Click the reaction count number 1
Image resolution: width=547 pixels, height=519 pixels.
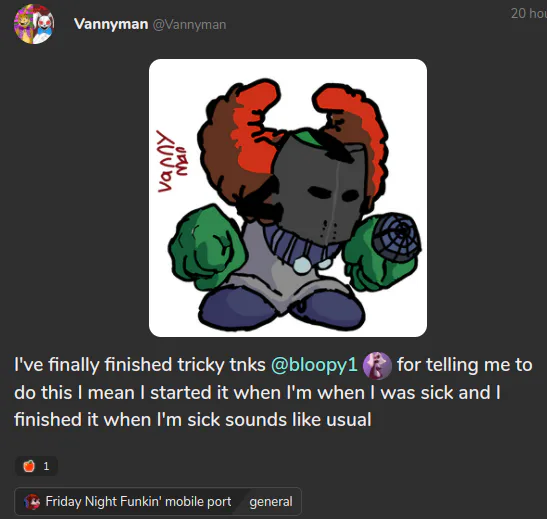click(x=46, y=466)
